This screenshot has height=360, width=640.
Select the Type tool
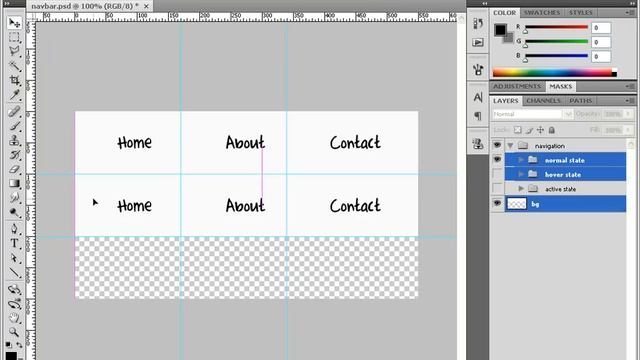14,243
